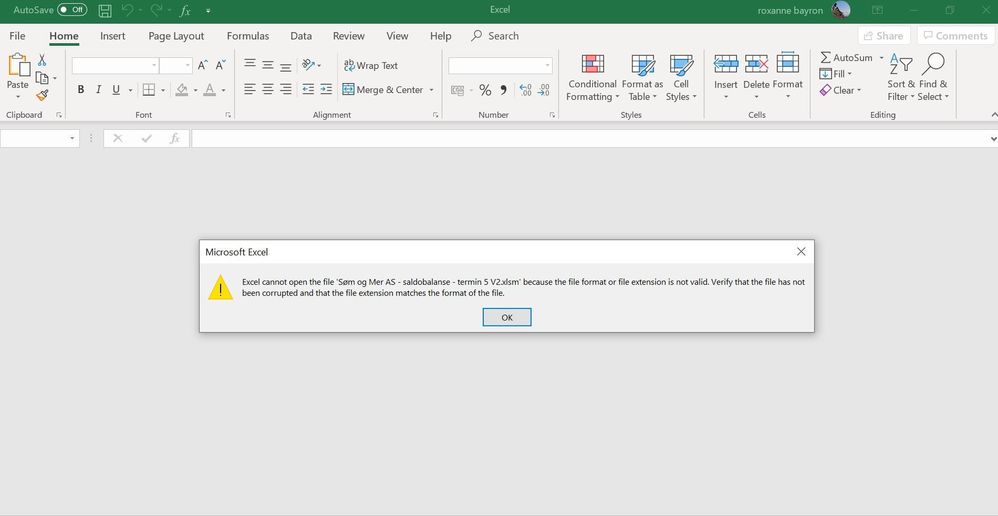998x516 pixels.
Task: Open the Help tab
Action: [x=440, y=36]
